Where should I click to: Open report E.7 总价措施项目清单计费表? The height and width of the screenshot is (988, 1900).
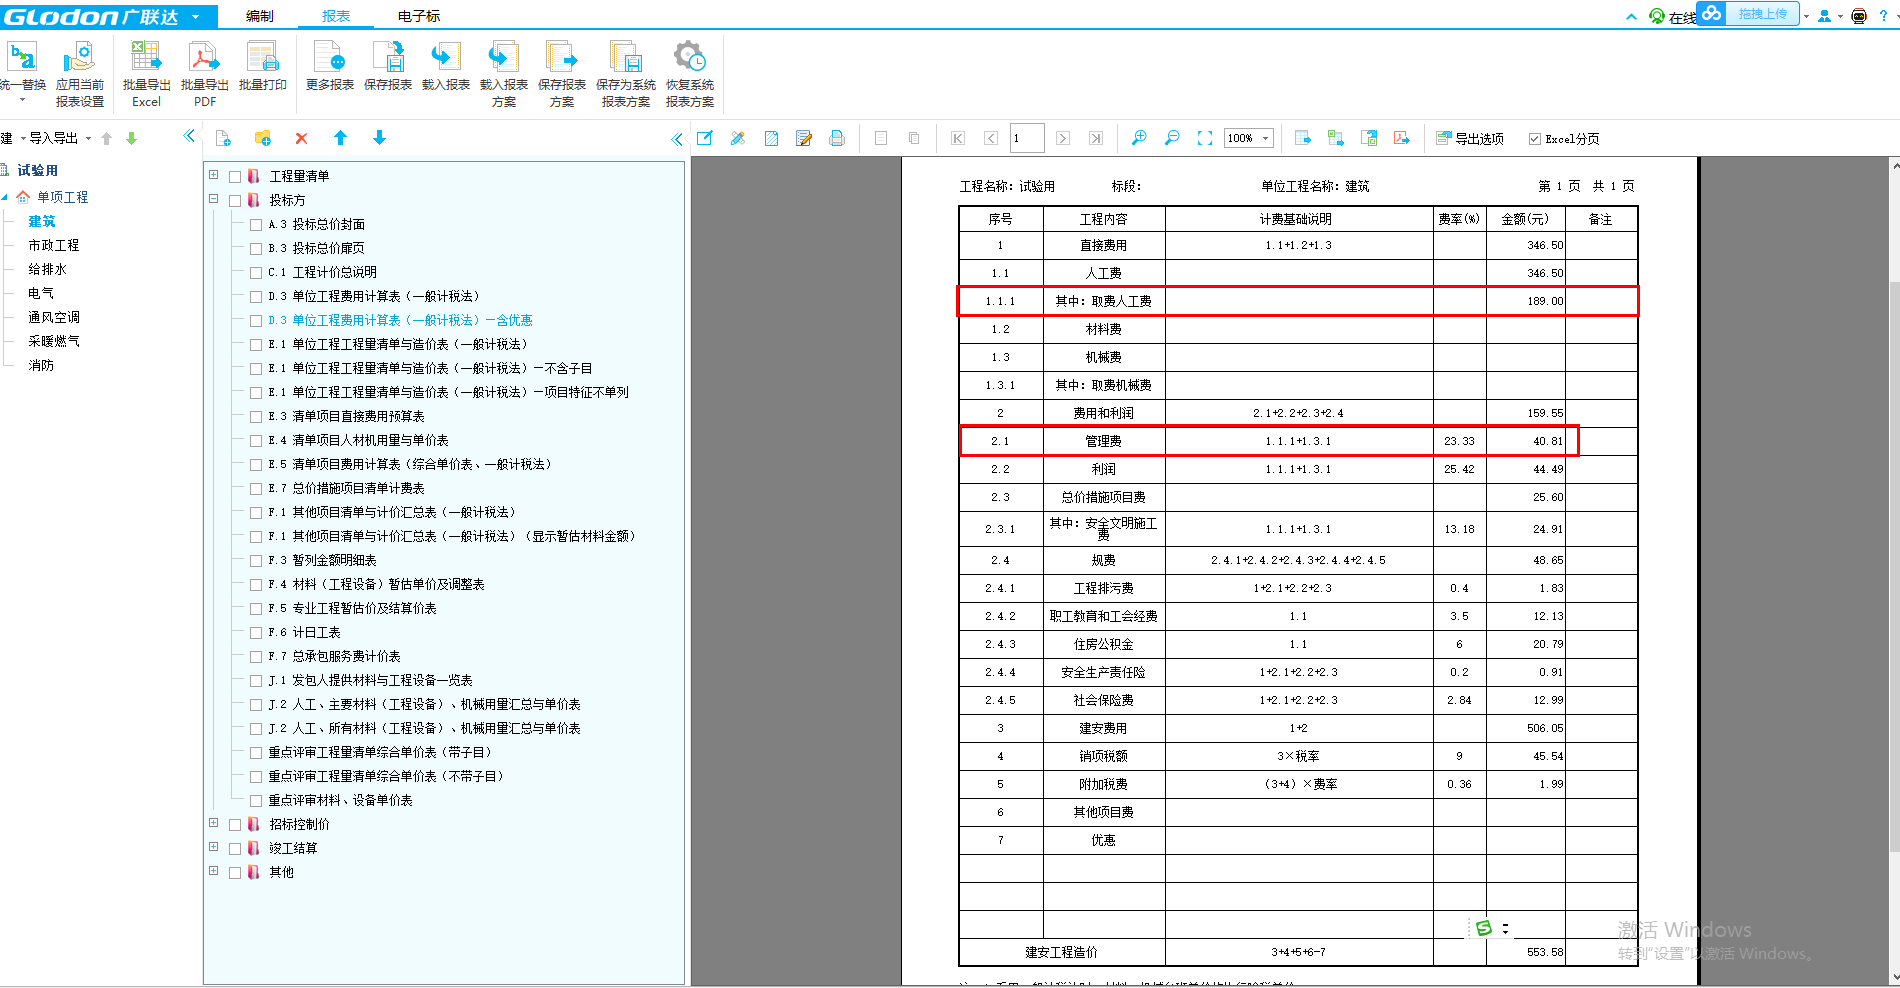coord(347,488)
